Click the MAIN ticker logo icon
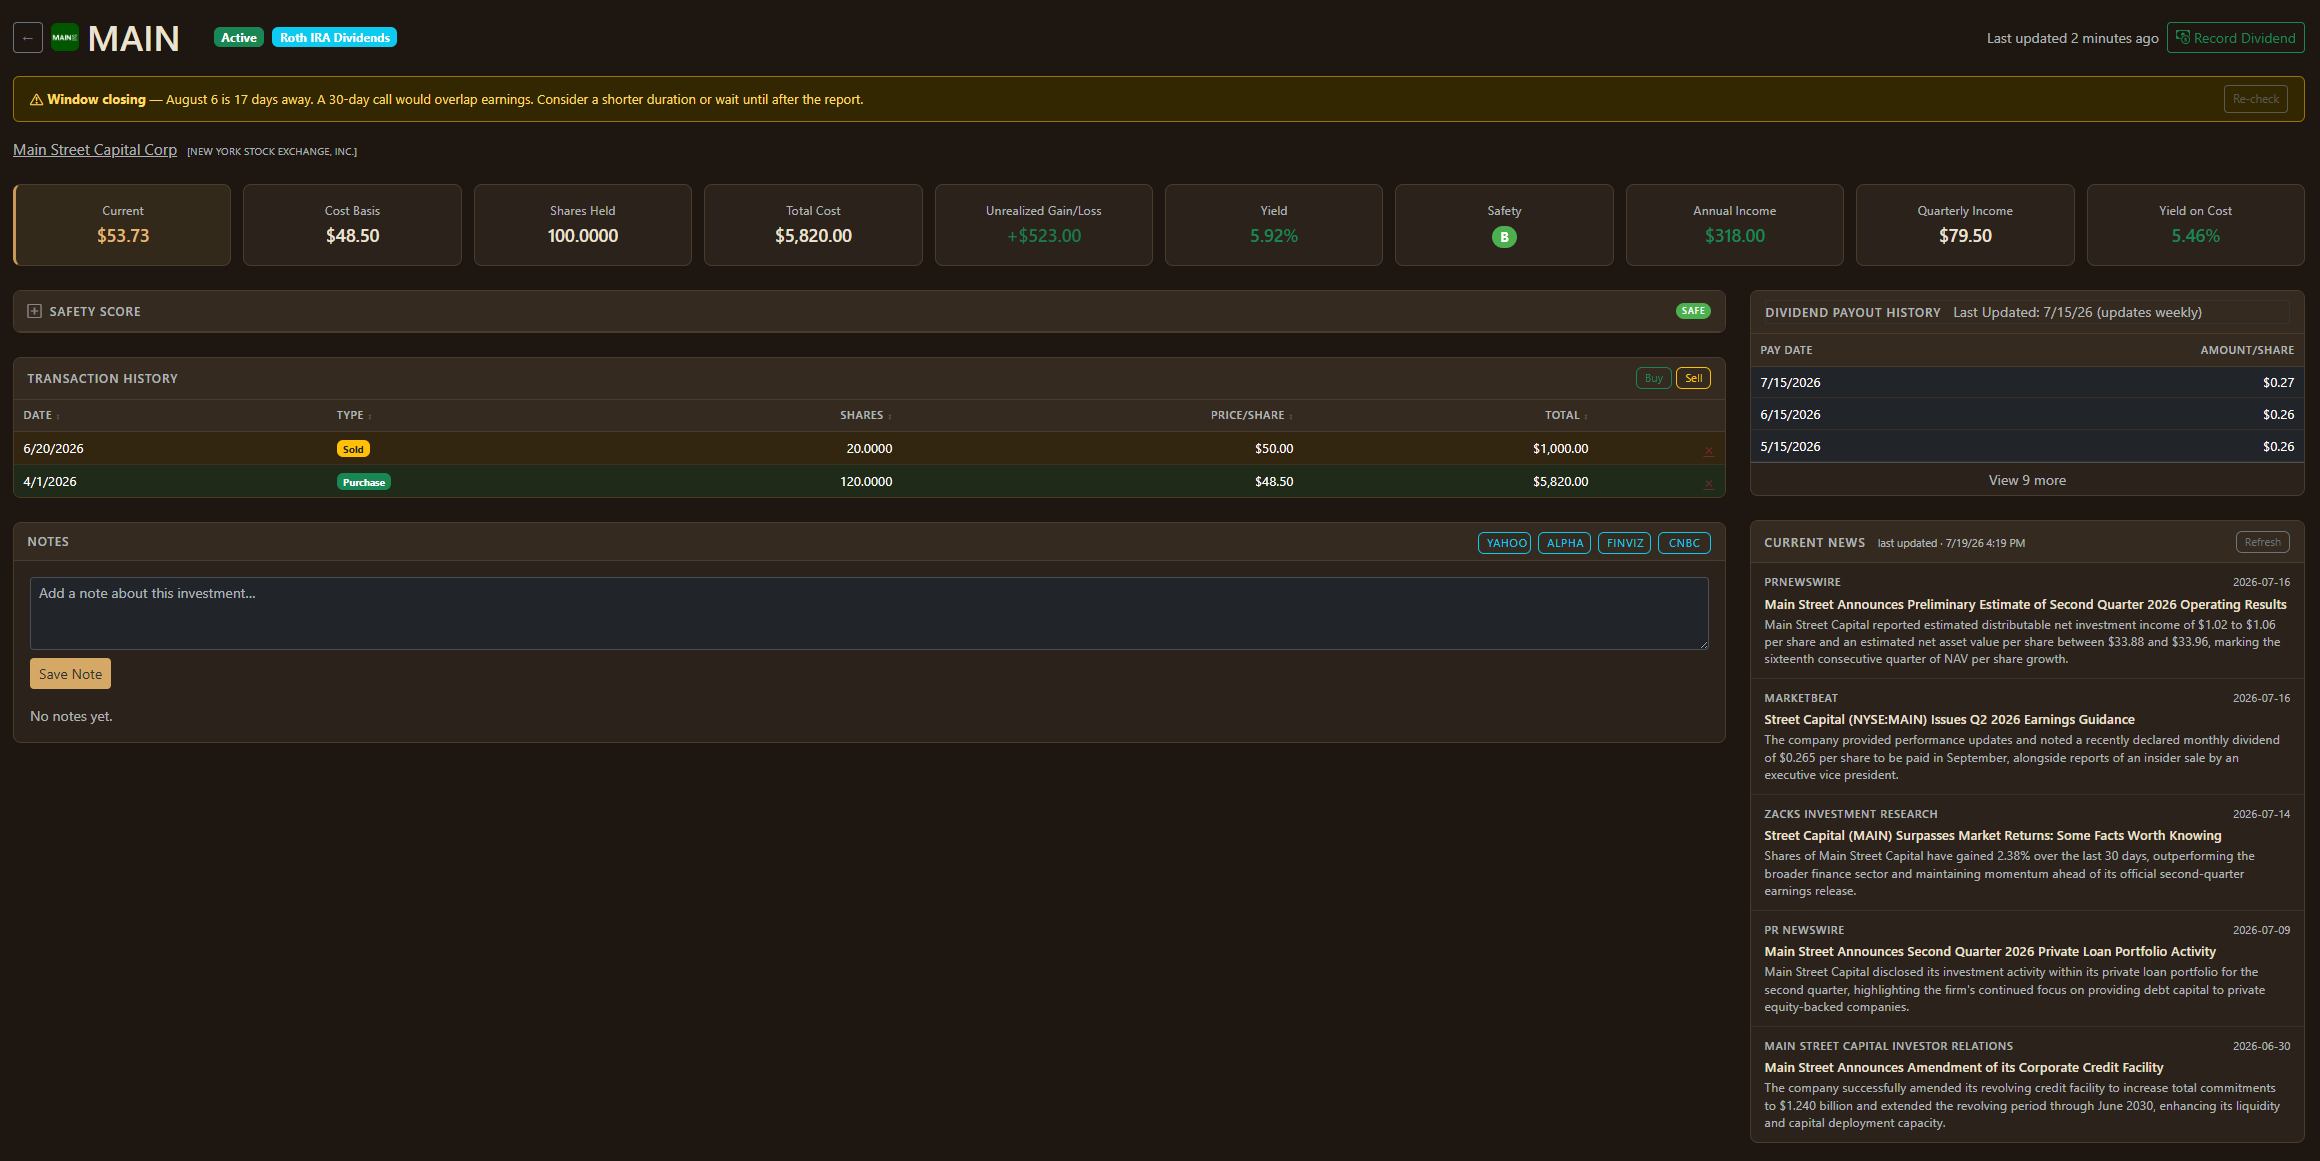This screenshot has height=1161, width=2320. (x=65, y=38)
